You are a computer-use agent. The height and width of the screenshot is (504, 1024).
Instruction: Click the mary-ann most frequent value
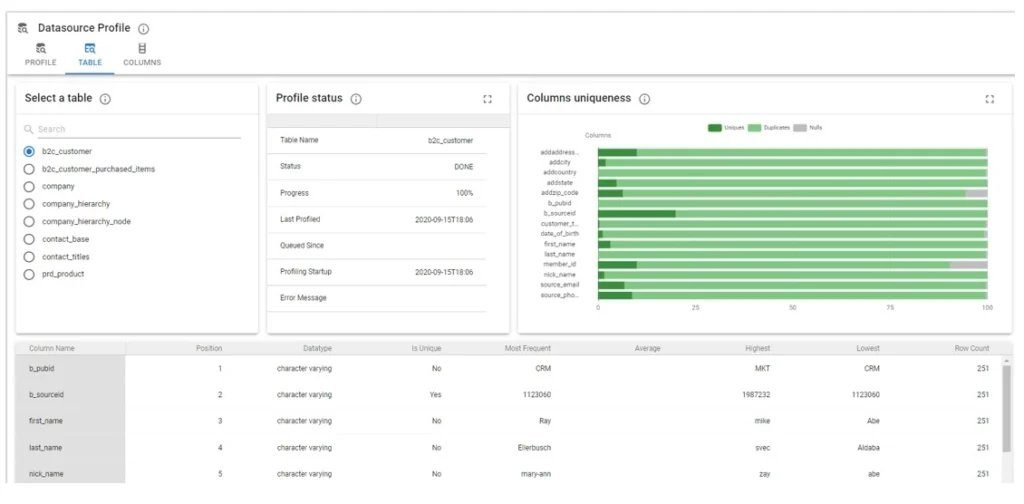click(x=536, y=474)
